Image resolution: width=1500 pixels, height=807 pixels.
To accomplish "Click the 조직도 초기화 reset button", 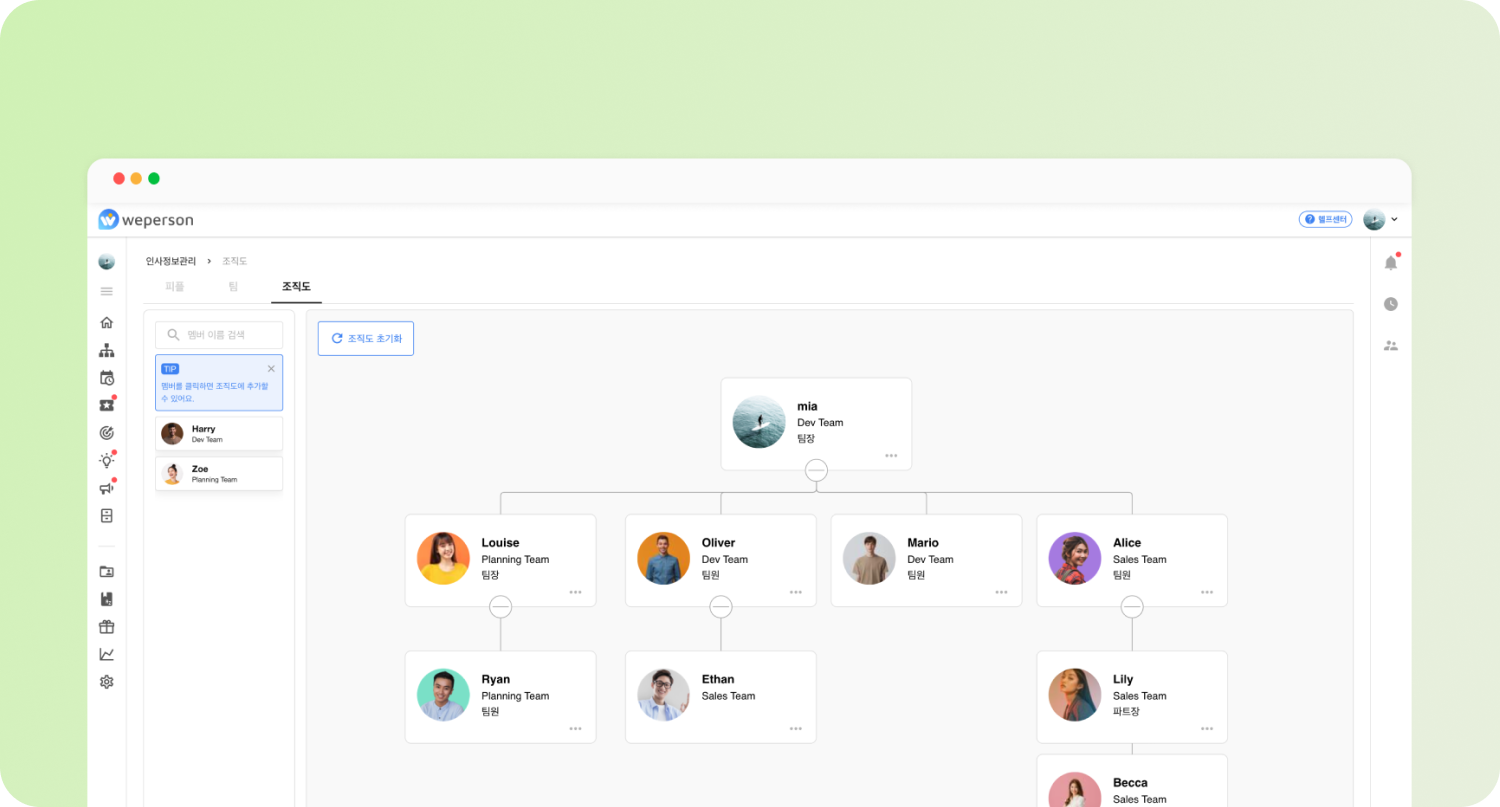I will coord(366,338).
